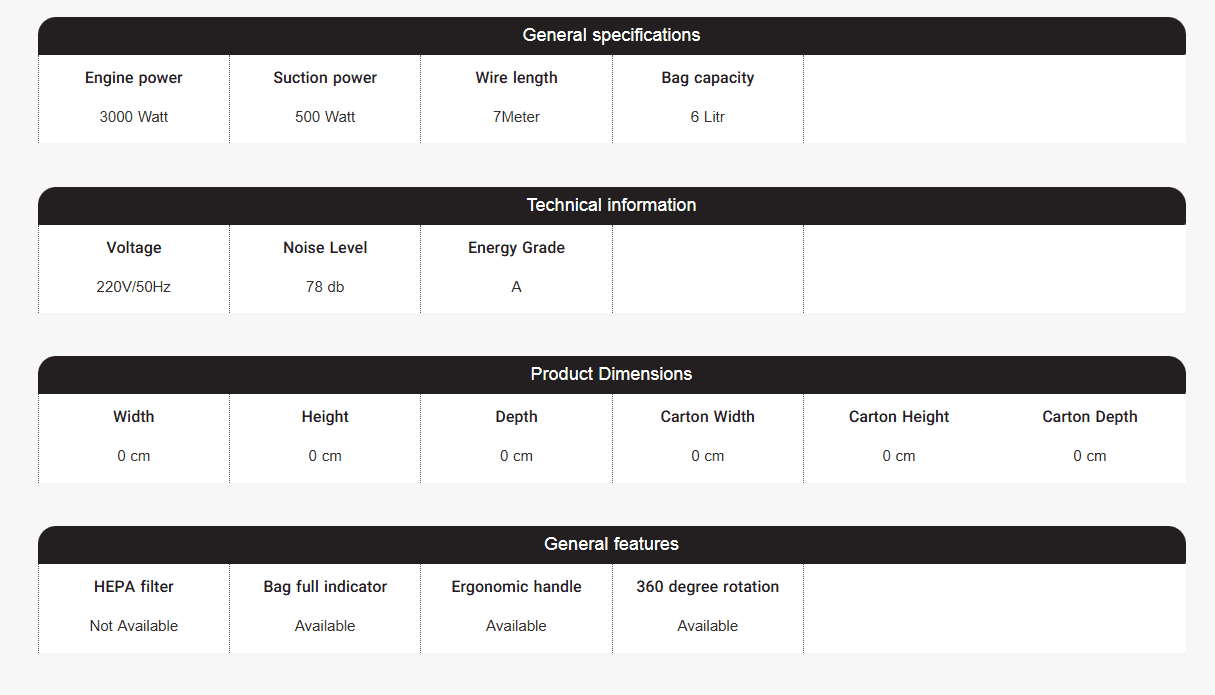Click the Energy Grade A value
The width and height of the screenshot is (1215, 695).
pyautogui.click(x=516, y=287)
